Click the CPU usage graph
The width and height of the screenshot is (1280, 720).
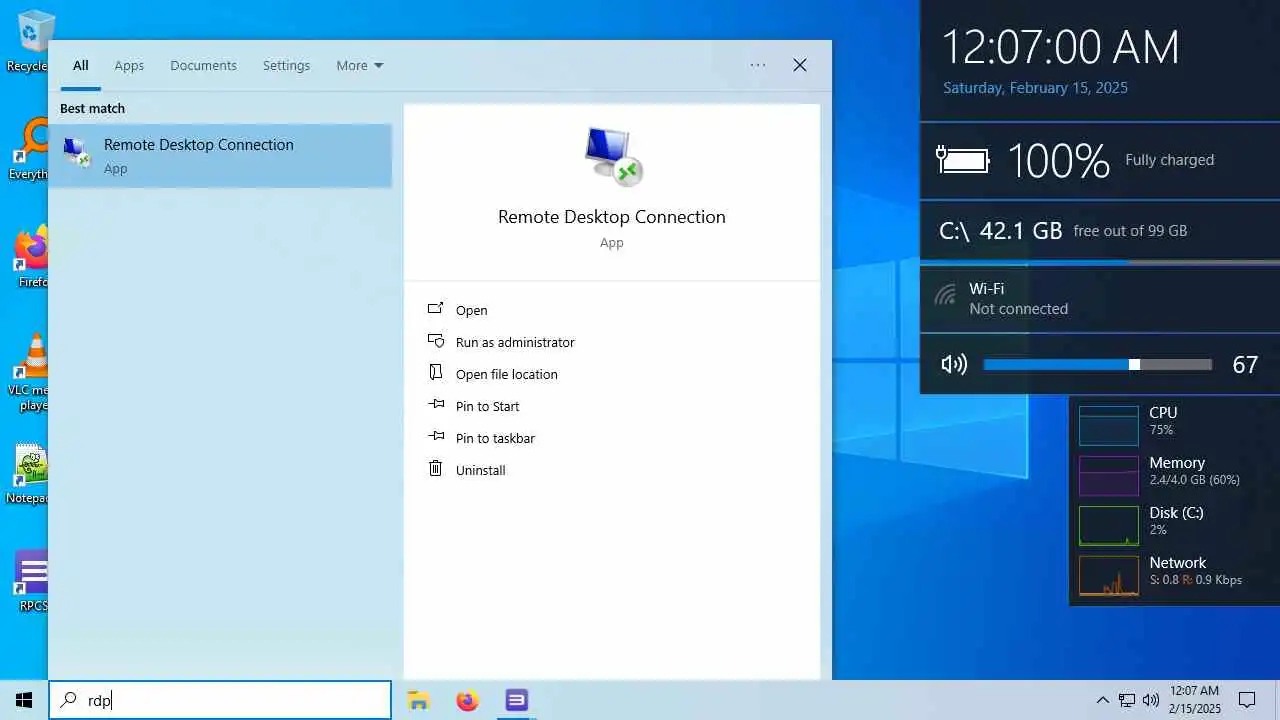click(1109, 425)
